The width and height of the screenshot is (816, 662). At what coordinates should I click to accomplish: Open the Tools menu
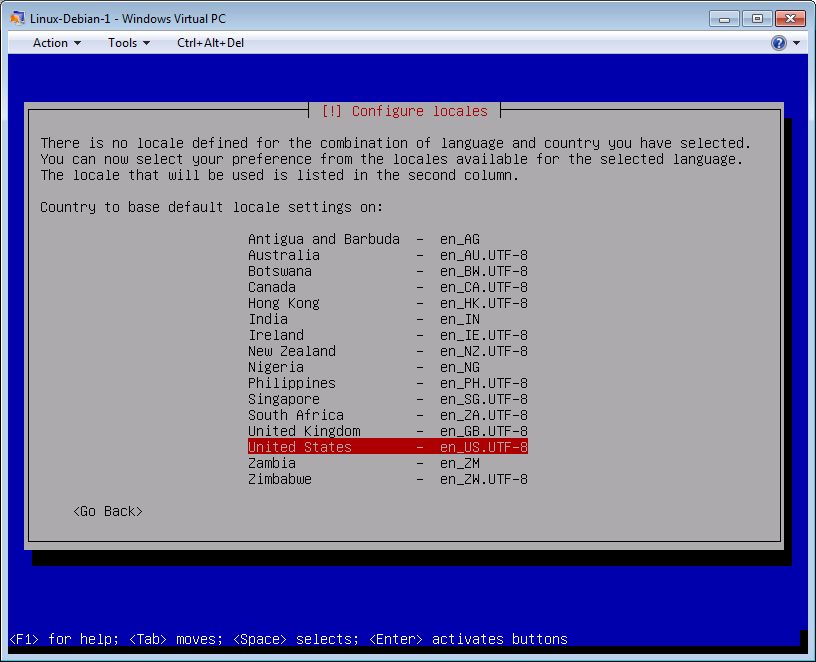tap(129, 43)
